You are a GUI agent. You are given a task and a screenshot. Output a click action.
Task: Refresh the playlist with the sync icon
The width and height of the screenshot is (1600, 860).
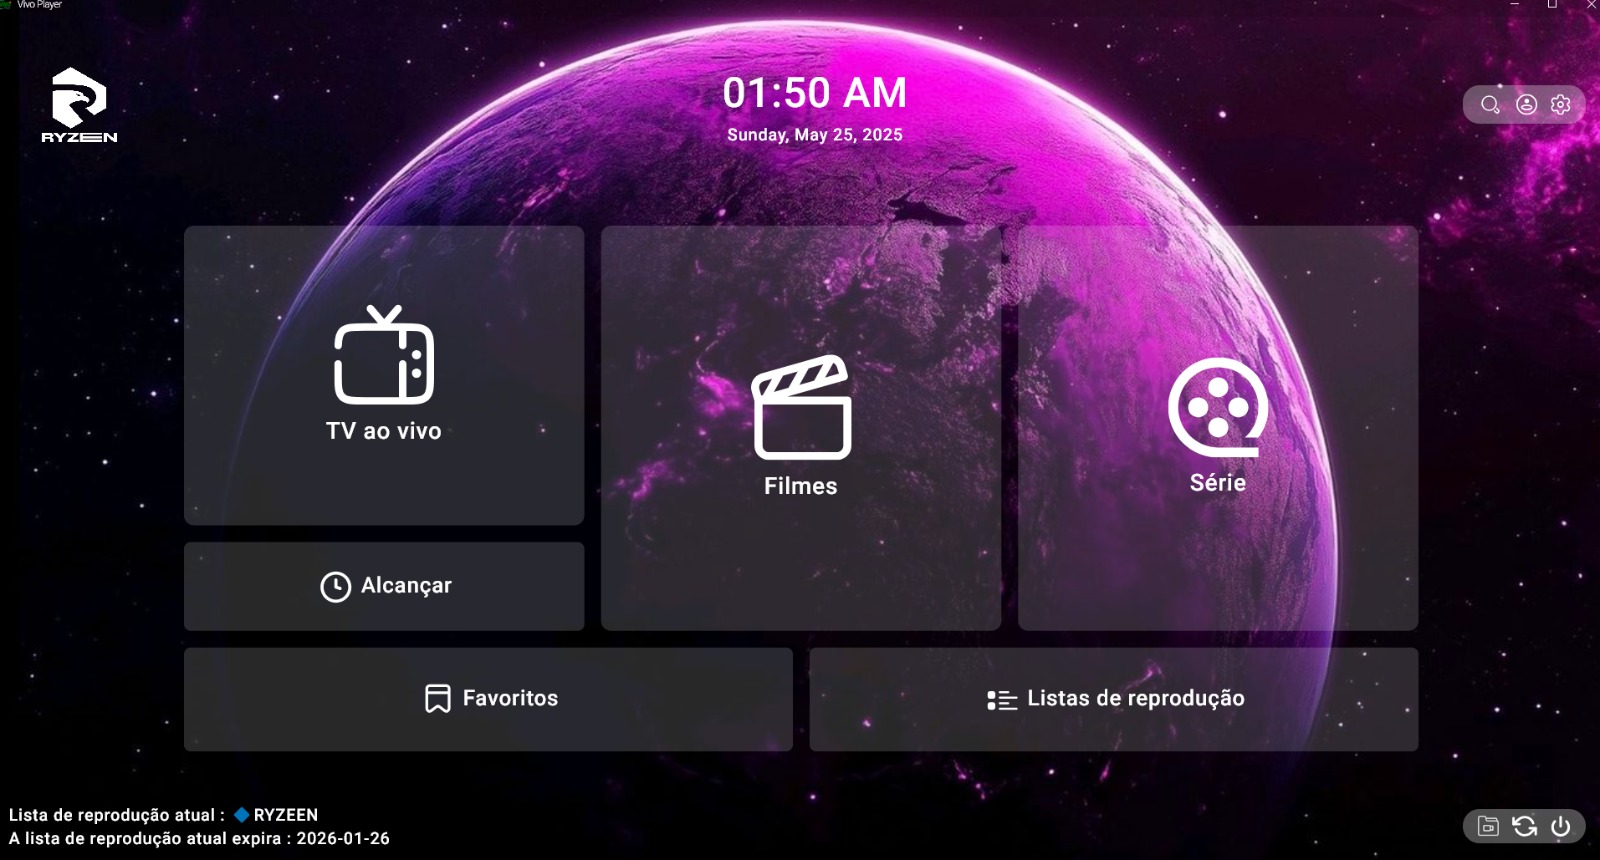(x=1524, y=826)
